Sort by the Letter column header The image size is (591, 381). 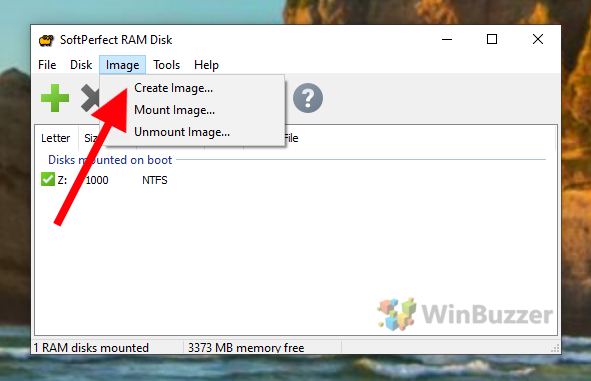pos(56,138)
